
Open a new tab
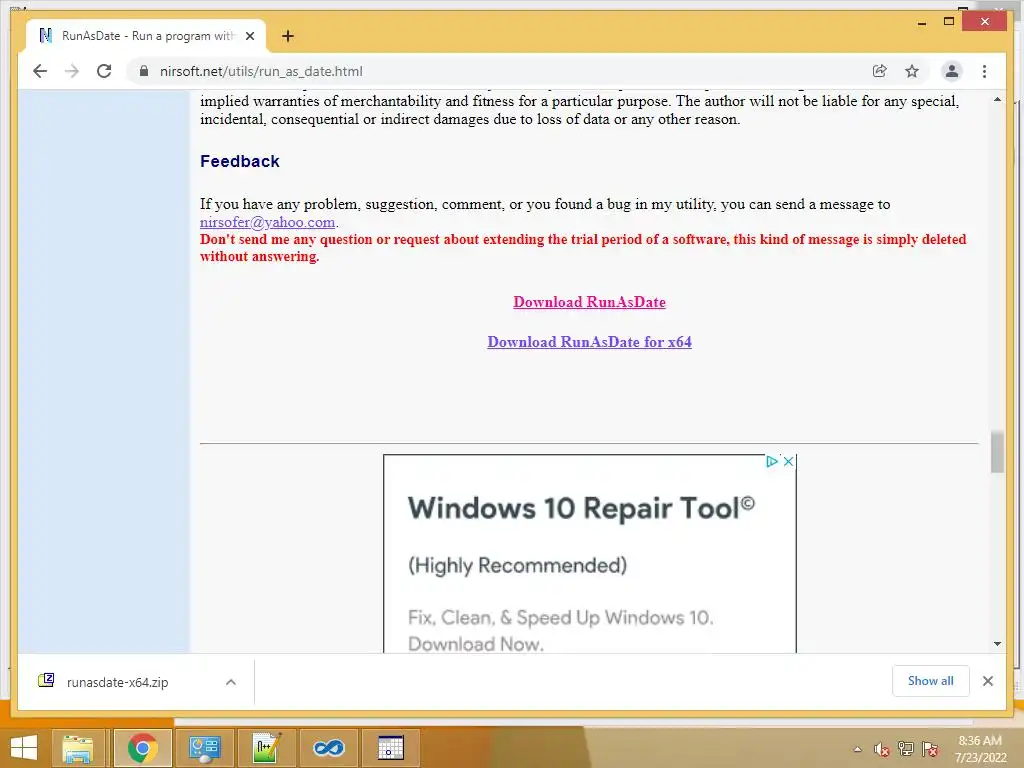pyautogui.click(x=288, y=36)
